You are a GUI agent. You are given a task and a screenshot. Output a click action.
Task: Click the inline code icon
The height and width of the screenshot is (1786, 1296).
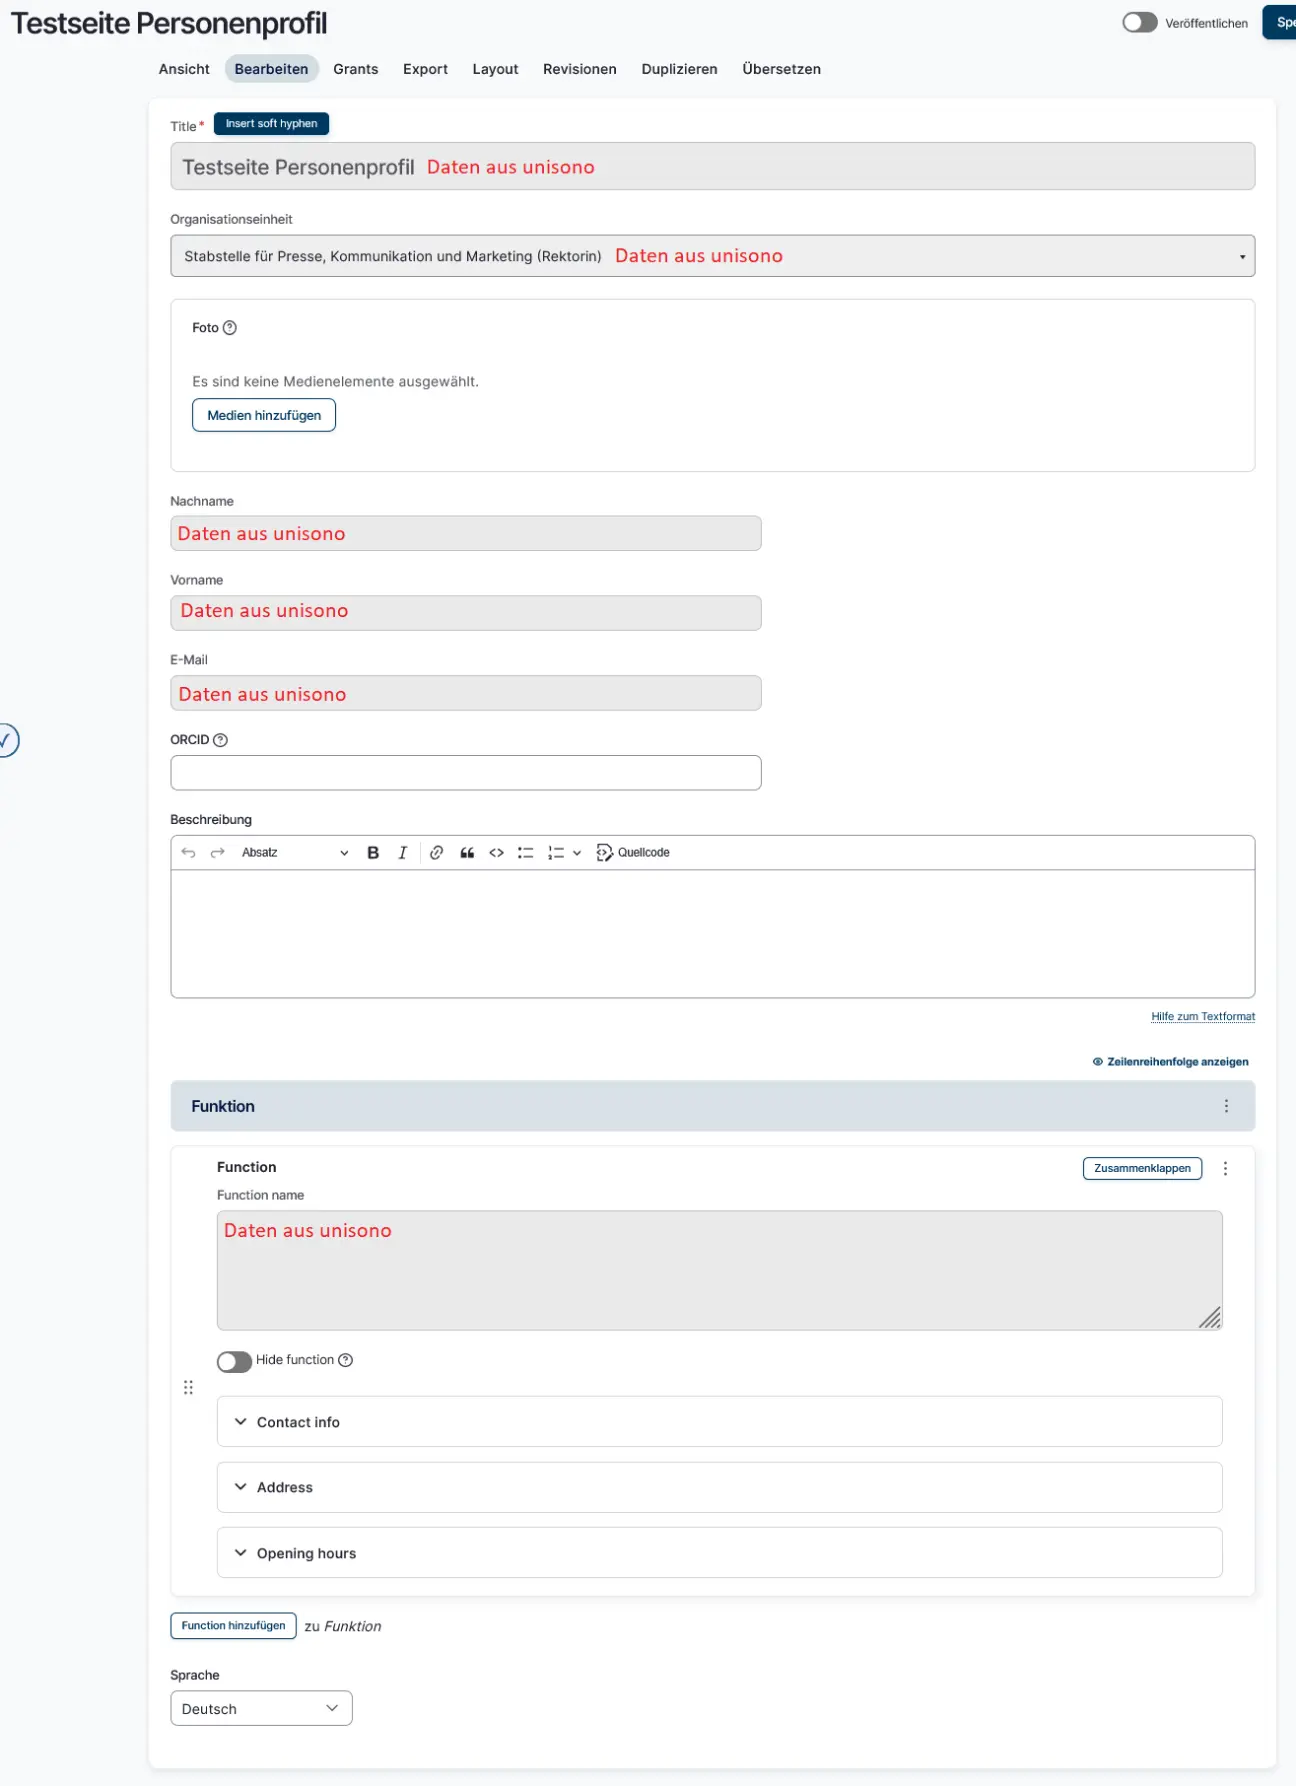pyautogui.click(x=496, y=853)
